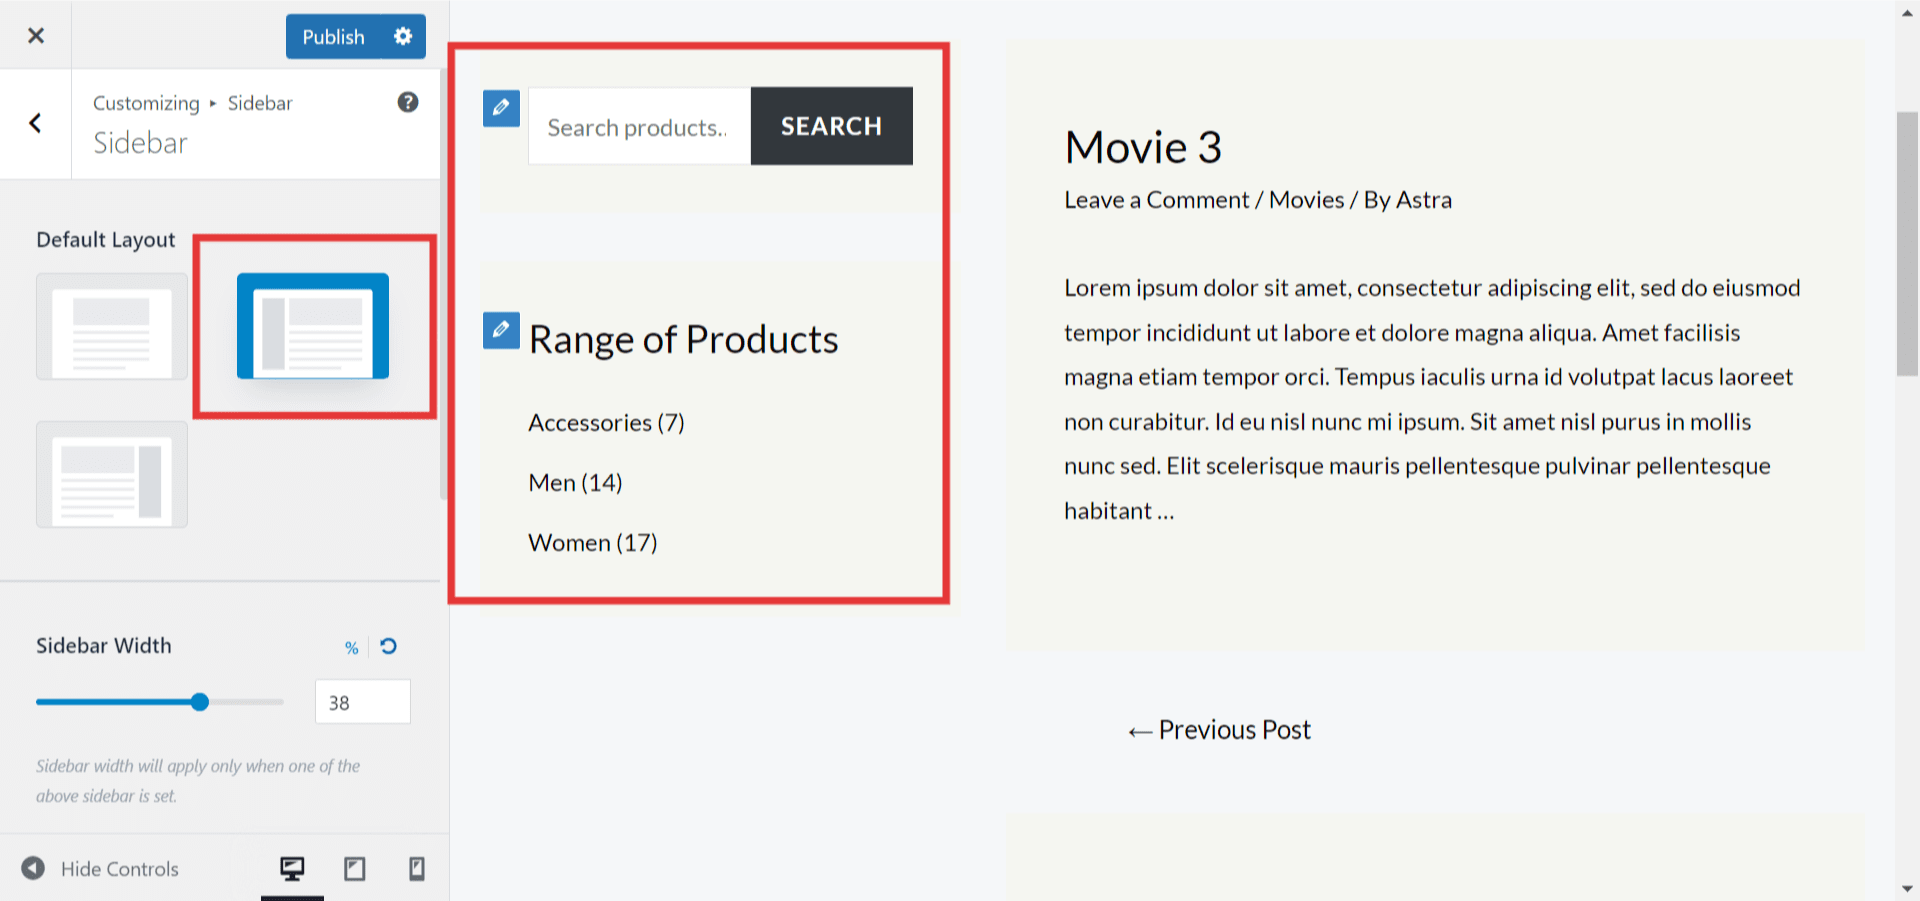Open the Sidebar help question mark icon

click(408, 102)
